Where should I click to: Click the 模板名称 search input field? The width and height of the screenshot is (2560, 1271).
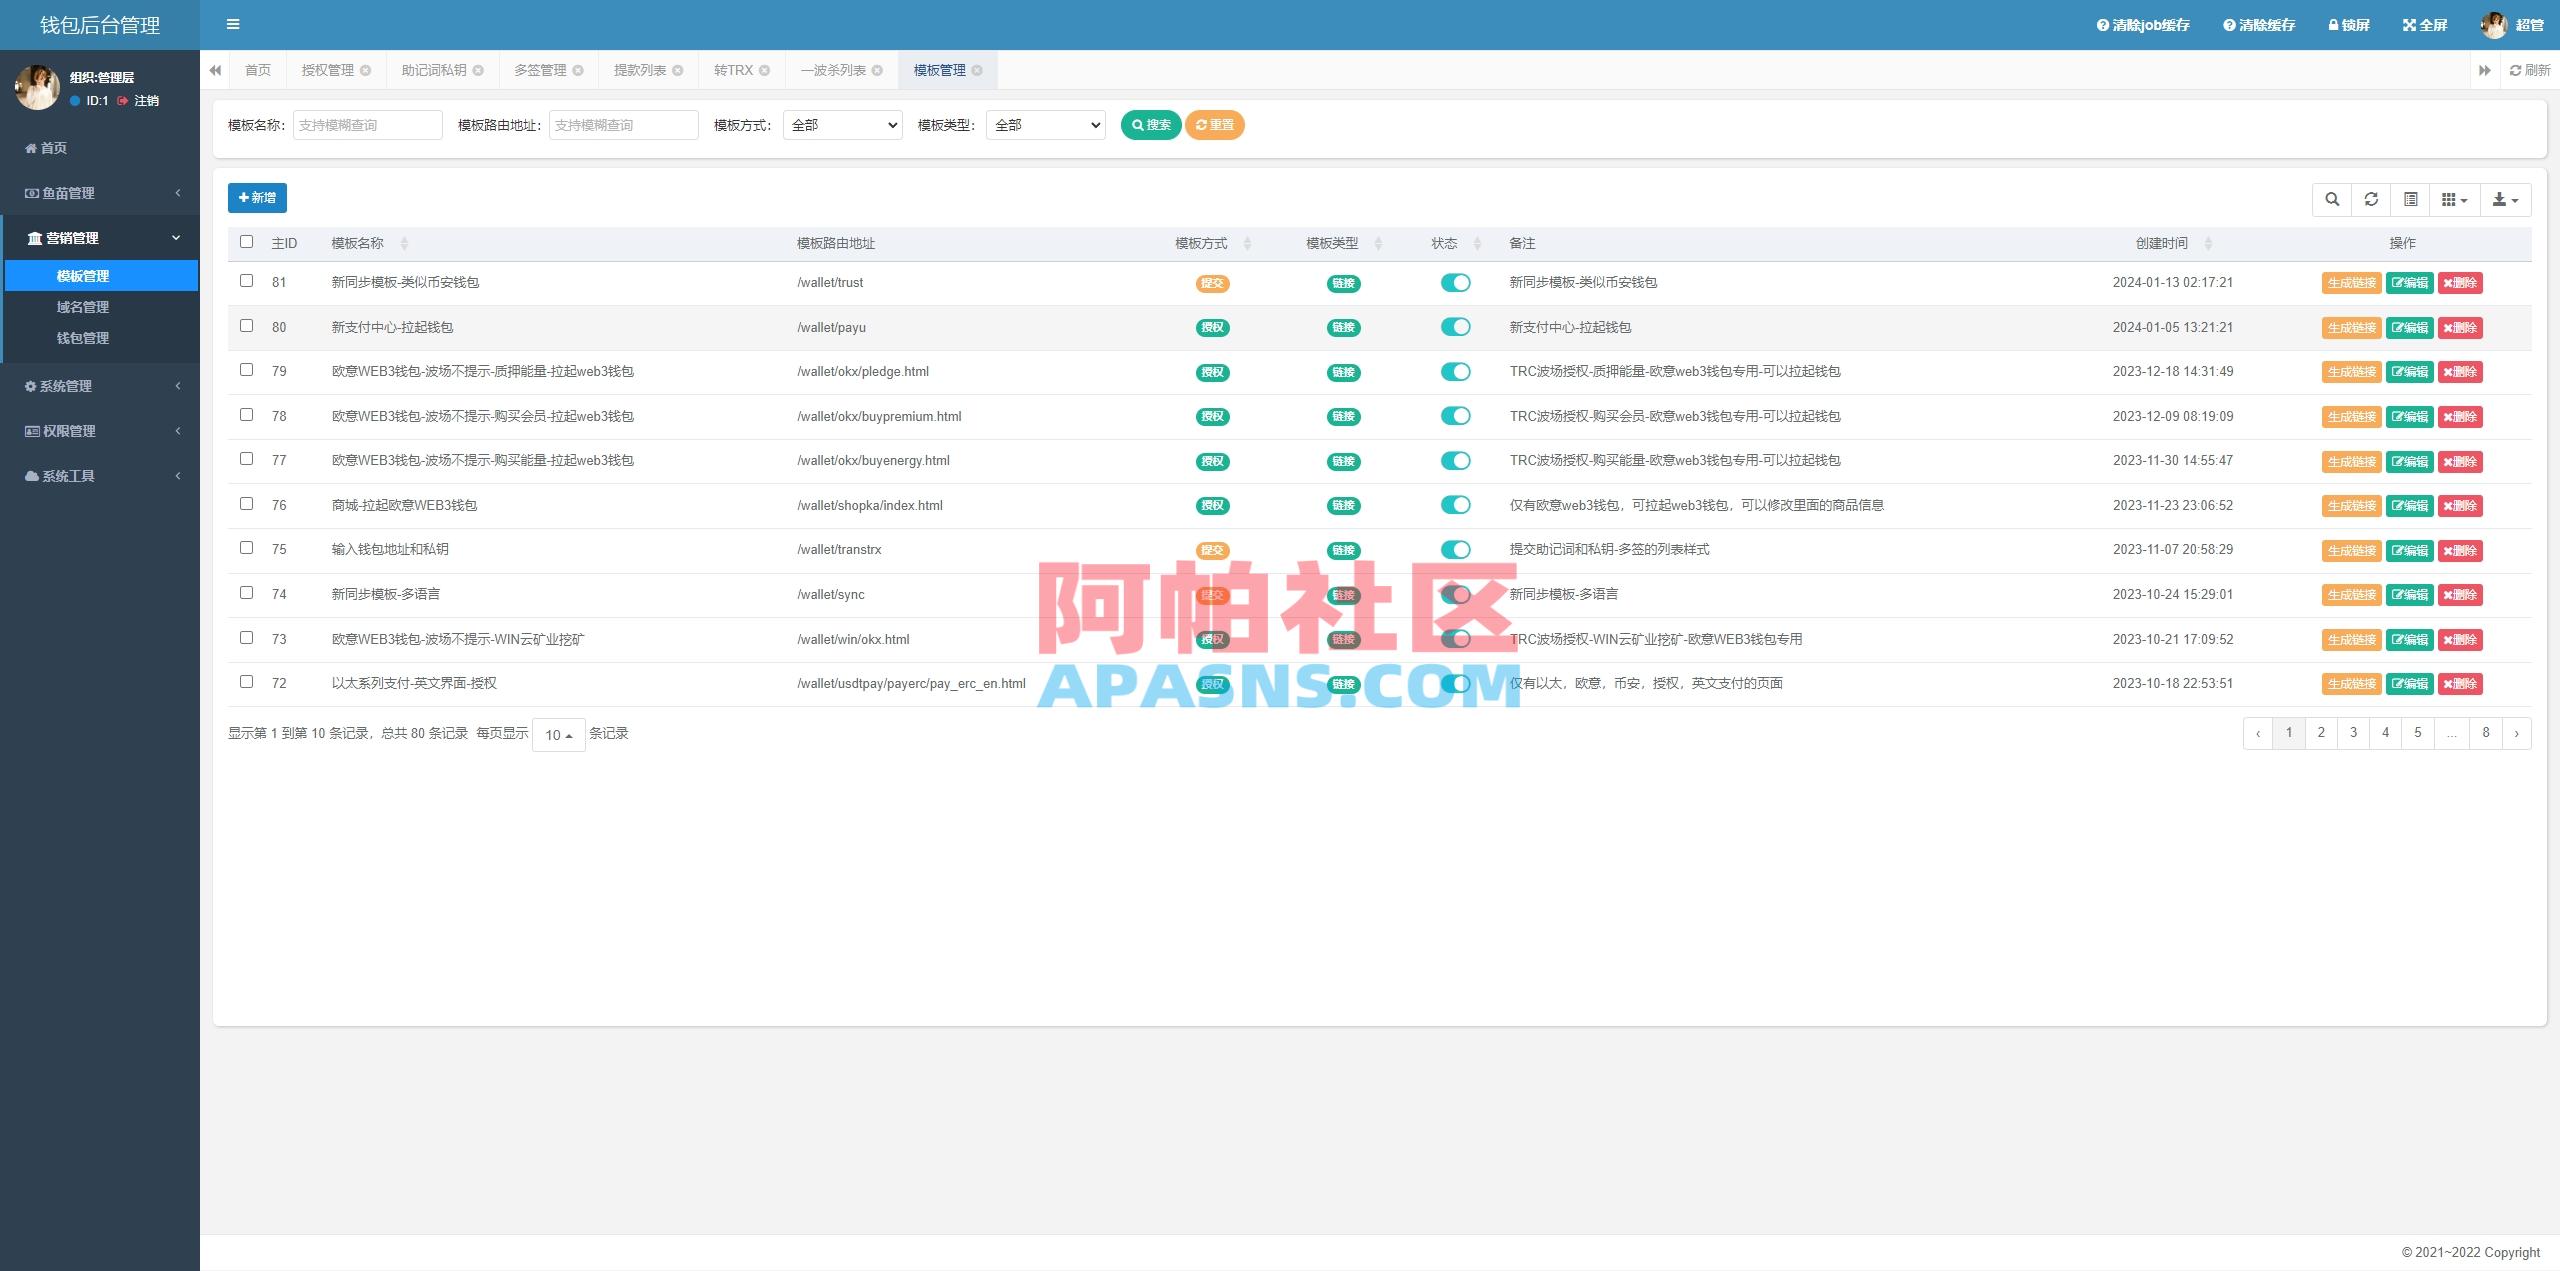(x=367, y=125)
